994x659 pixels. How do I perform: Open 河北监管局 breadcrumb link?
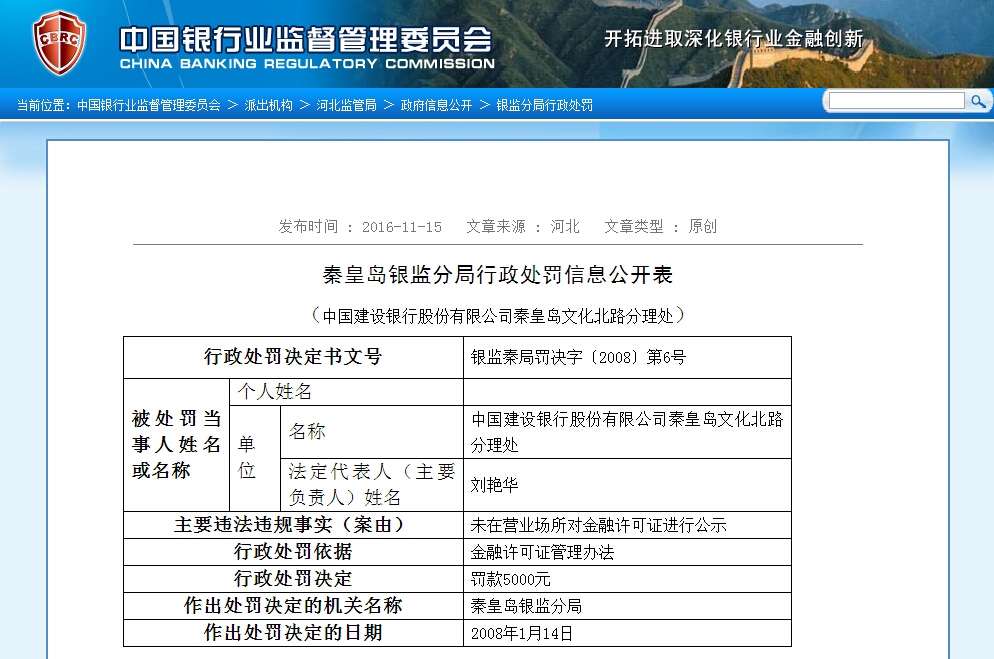pos(346,105)
